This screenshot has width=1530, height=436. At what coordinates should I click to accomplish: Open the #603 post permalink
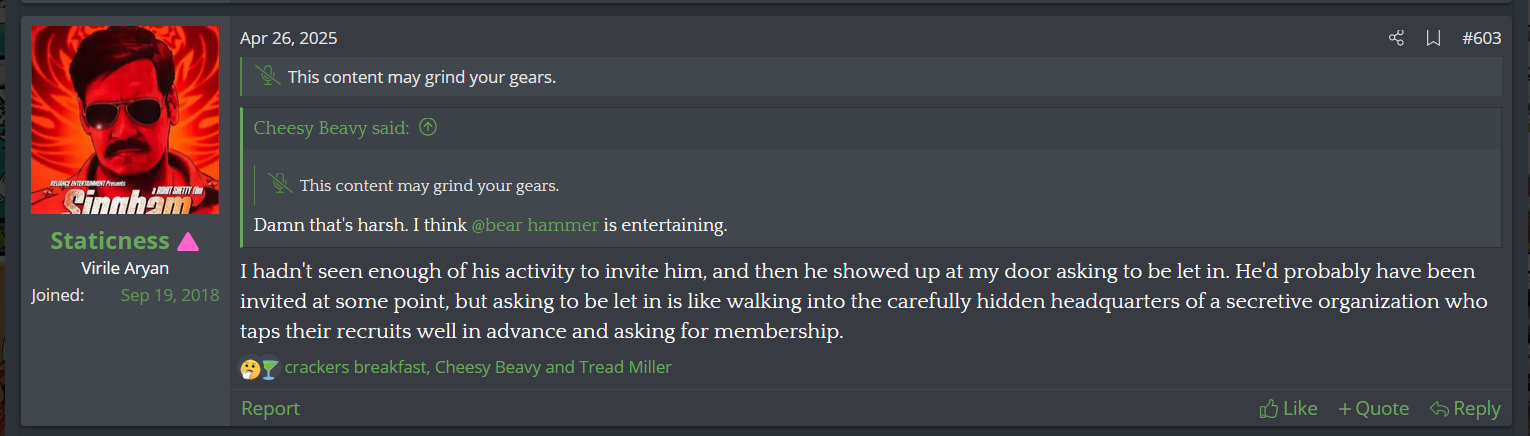coord(1481,39)
